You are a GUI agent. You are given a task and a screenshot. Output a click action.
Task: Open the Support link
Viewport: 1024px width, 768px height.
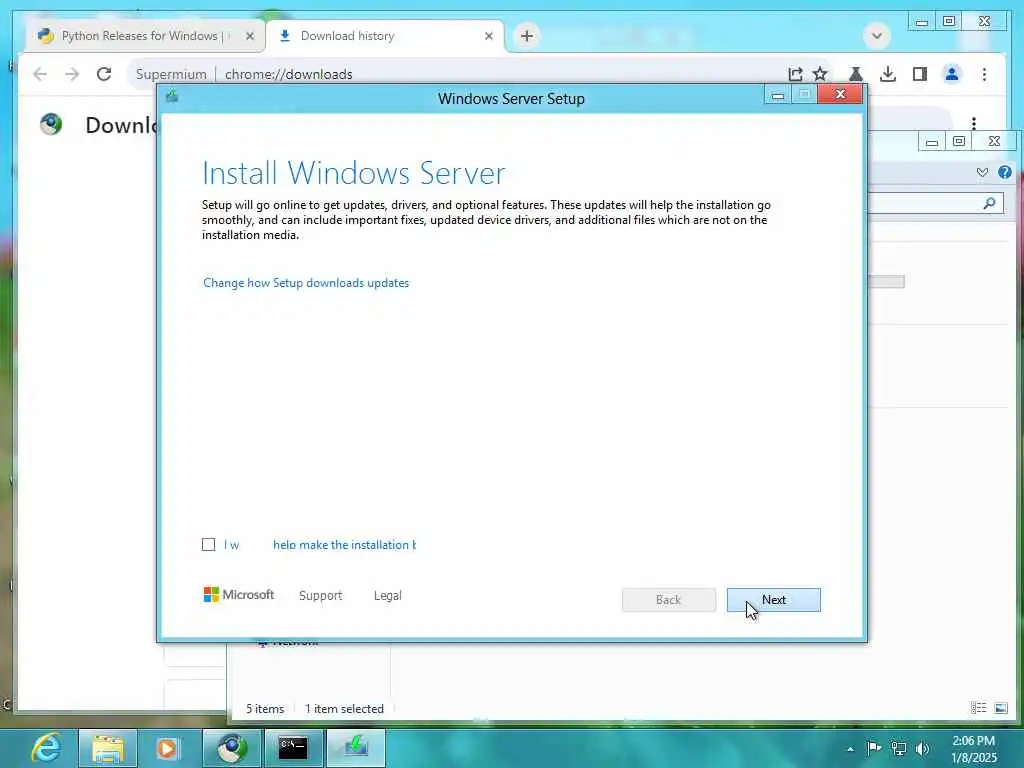click(x=320, y=596)
